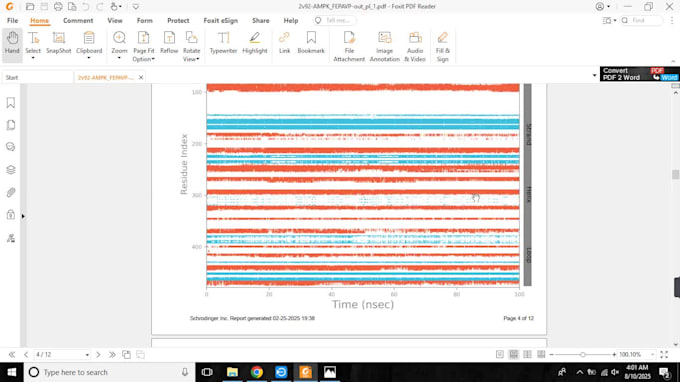Open the tab list dropdown arrow
The image size is (680, 382).
point(594,75)
